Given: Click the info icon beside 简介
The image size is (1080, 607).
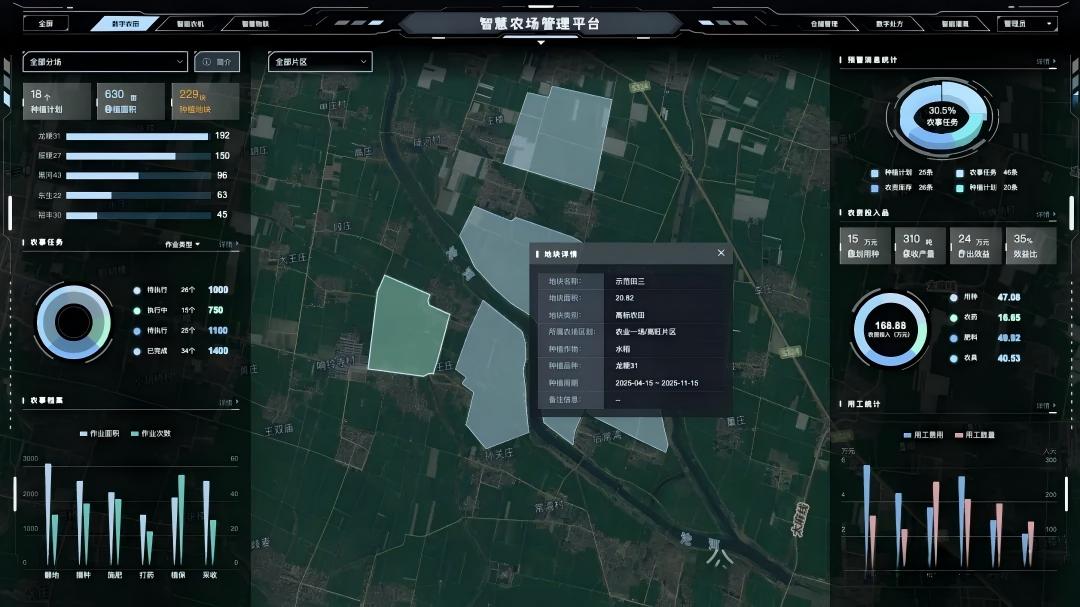Looking at the screenshot, I should 207,62.
